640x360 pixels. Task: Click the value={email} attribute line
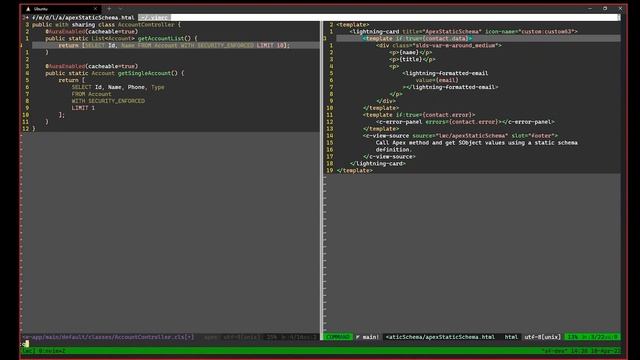[437, 80]
